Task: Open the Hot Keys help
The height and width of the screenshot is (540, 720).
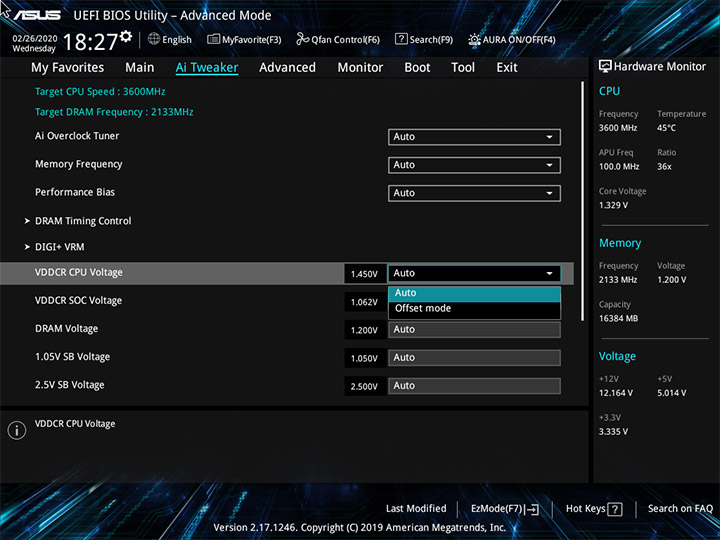Action: click(594, 509)
